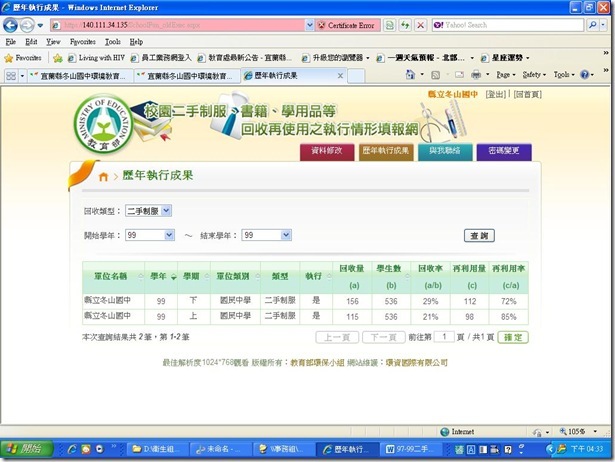Click the Refresh page icon

click(405, 25)
